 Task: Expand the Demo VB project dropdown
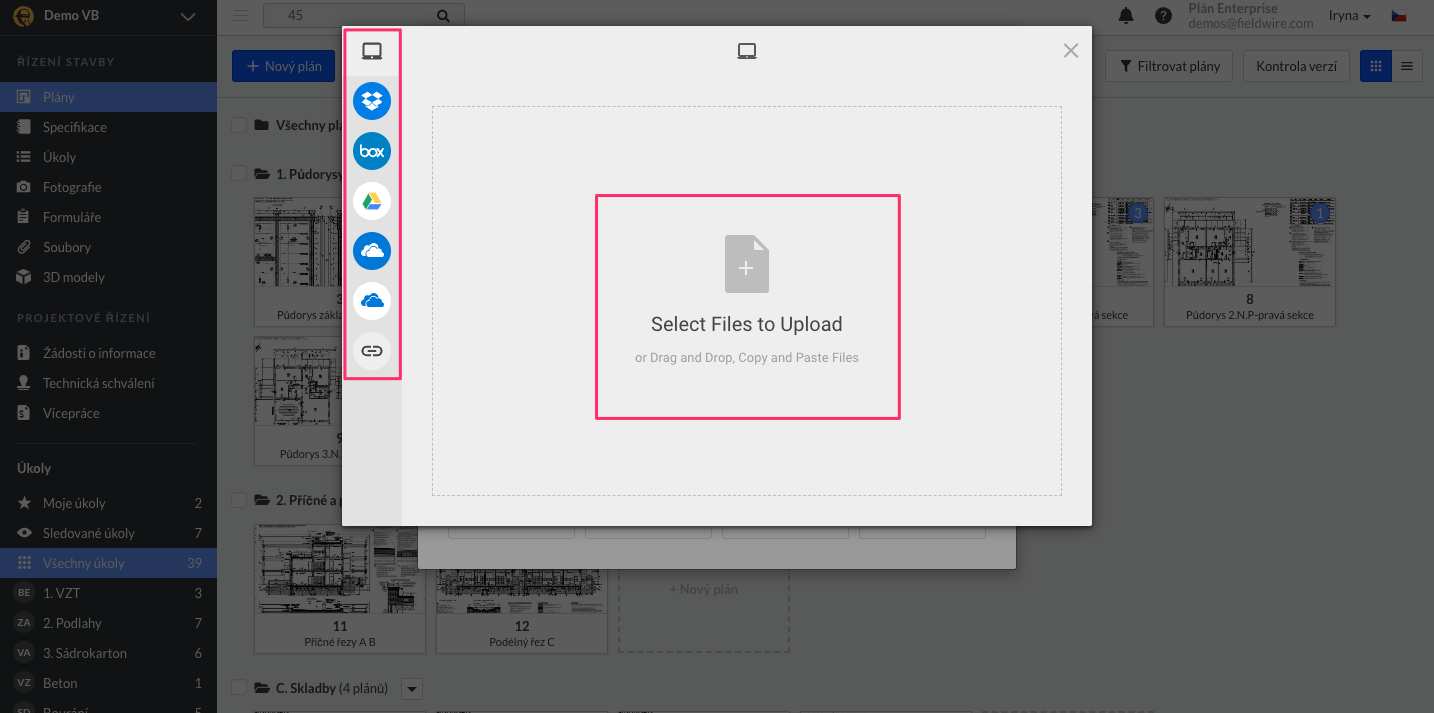point(187,16)
